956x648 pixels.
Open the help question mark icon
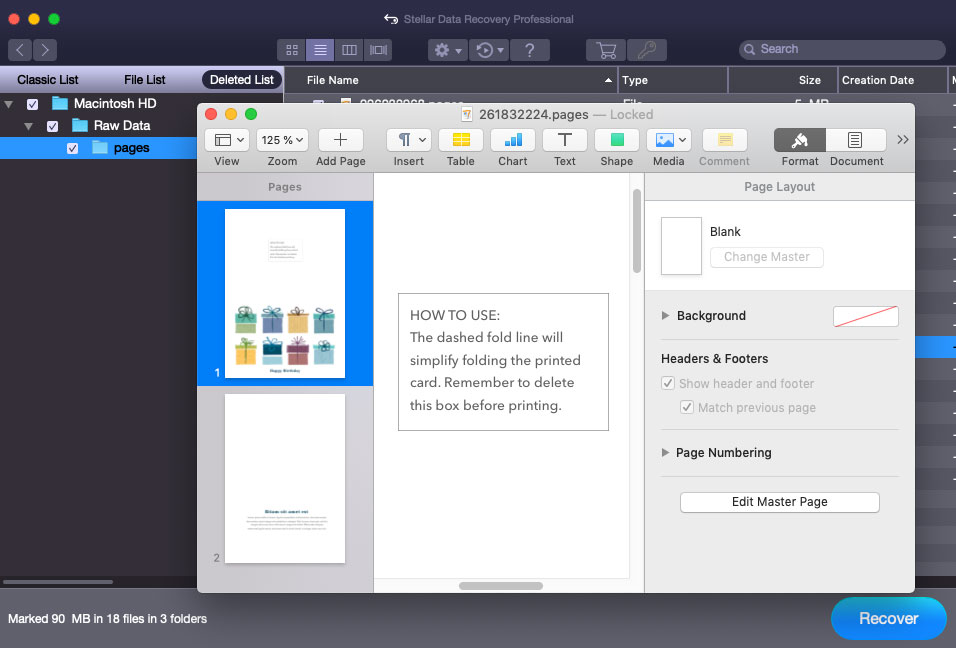[x=529, y=49]
